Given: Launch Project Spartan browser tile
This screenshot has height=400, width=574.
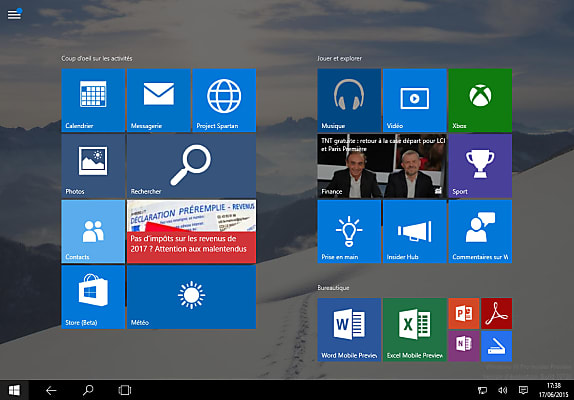Looking at the screenshot, I should coord(224,100).
